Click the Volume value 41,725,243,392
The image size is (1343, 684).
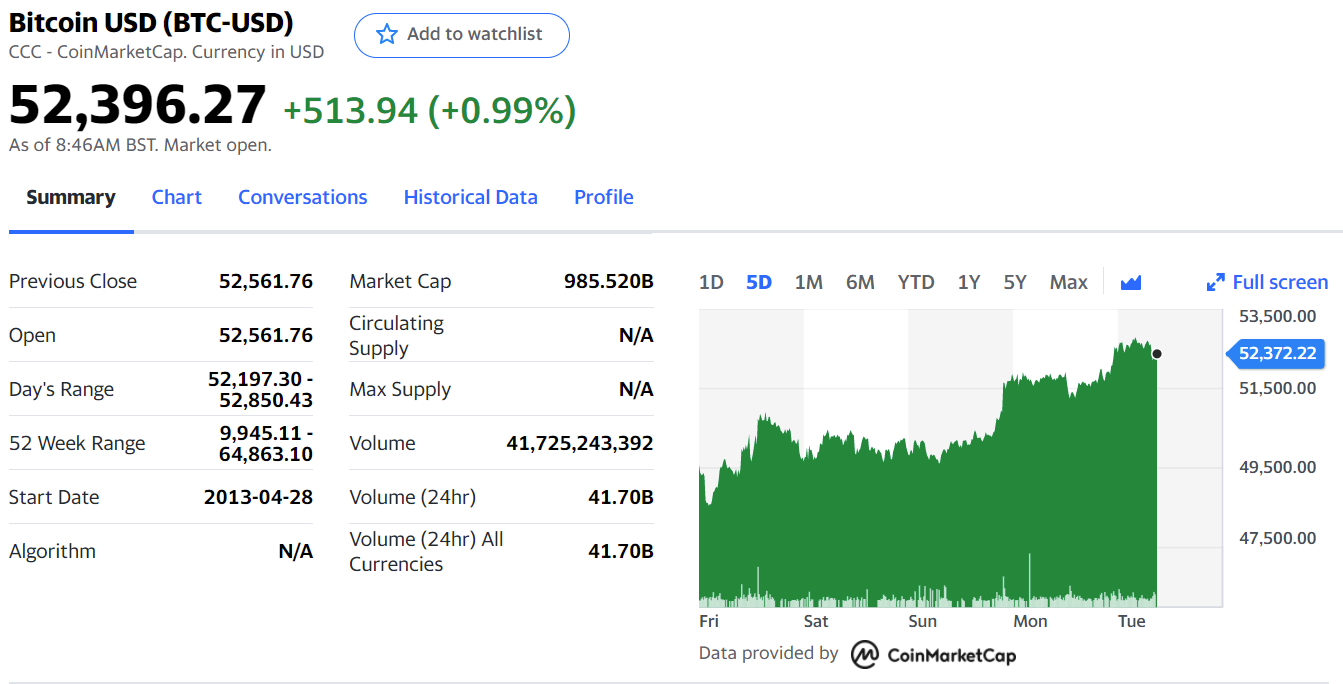[x=580, y=443]
